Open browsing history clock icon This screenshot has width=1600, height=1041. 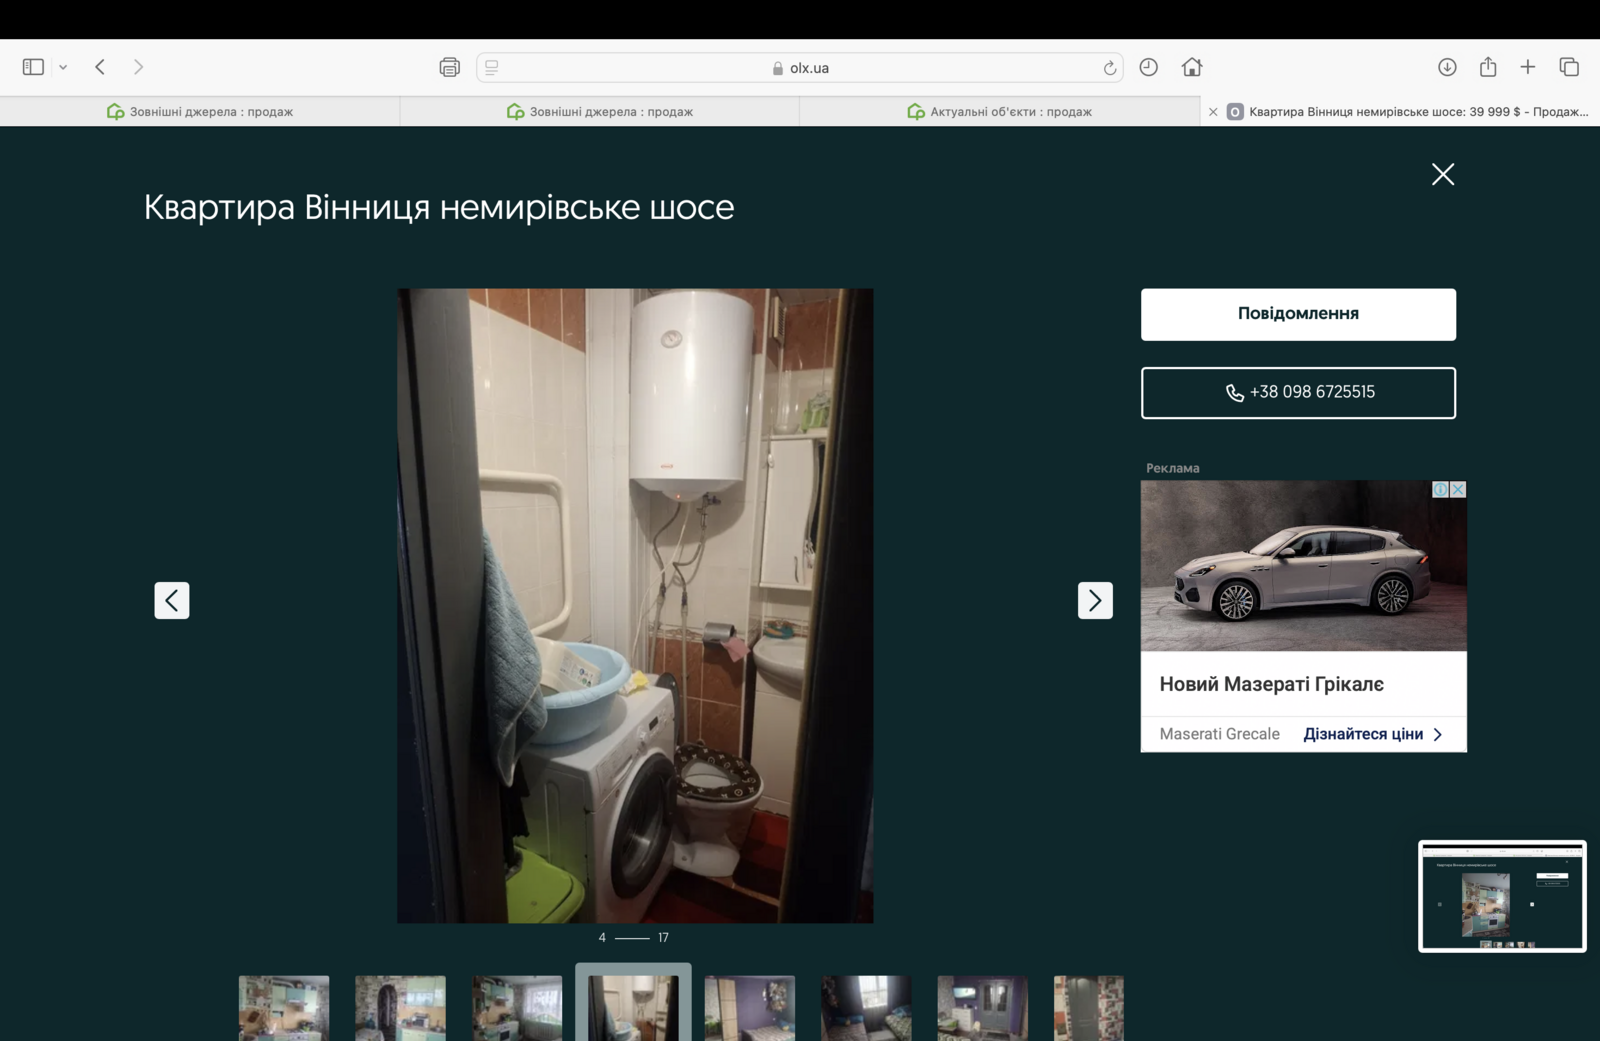(x=1148, y=67)
